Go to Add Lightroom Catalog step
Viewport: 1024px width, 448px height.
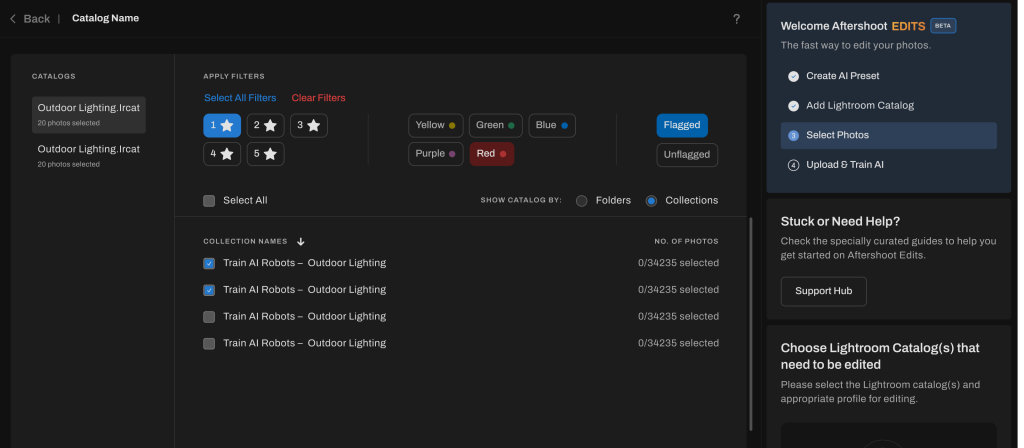(860, 105)
